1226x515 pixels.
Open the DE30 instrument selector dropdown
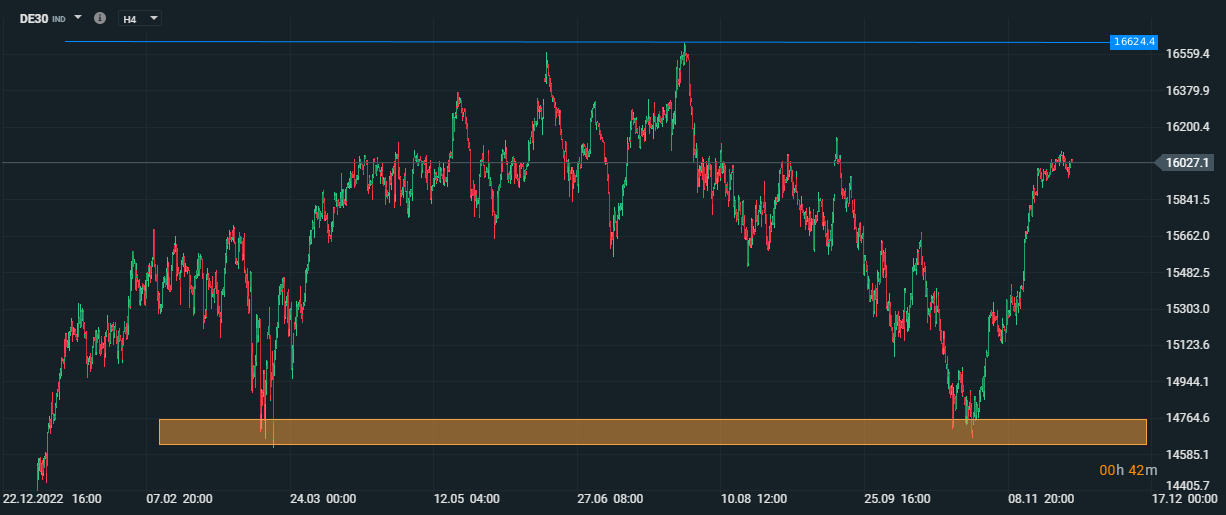point(78,18)
